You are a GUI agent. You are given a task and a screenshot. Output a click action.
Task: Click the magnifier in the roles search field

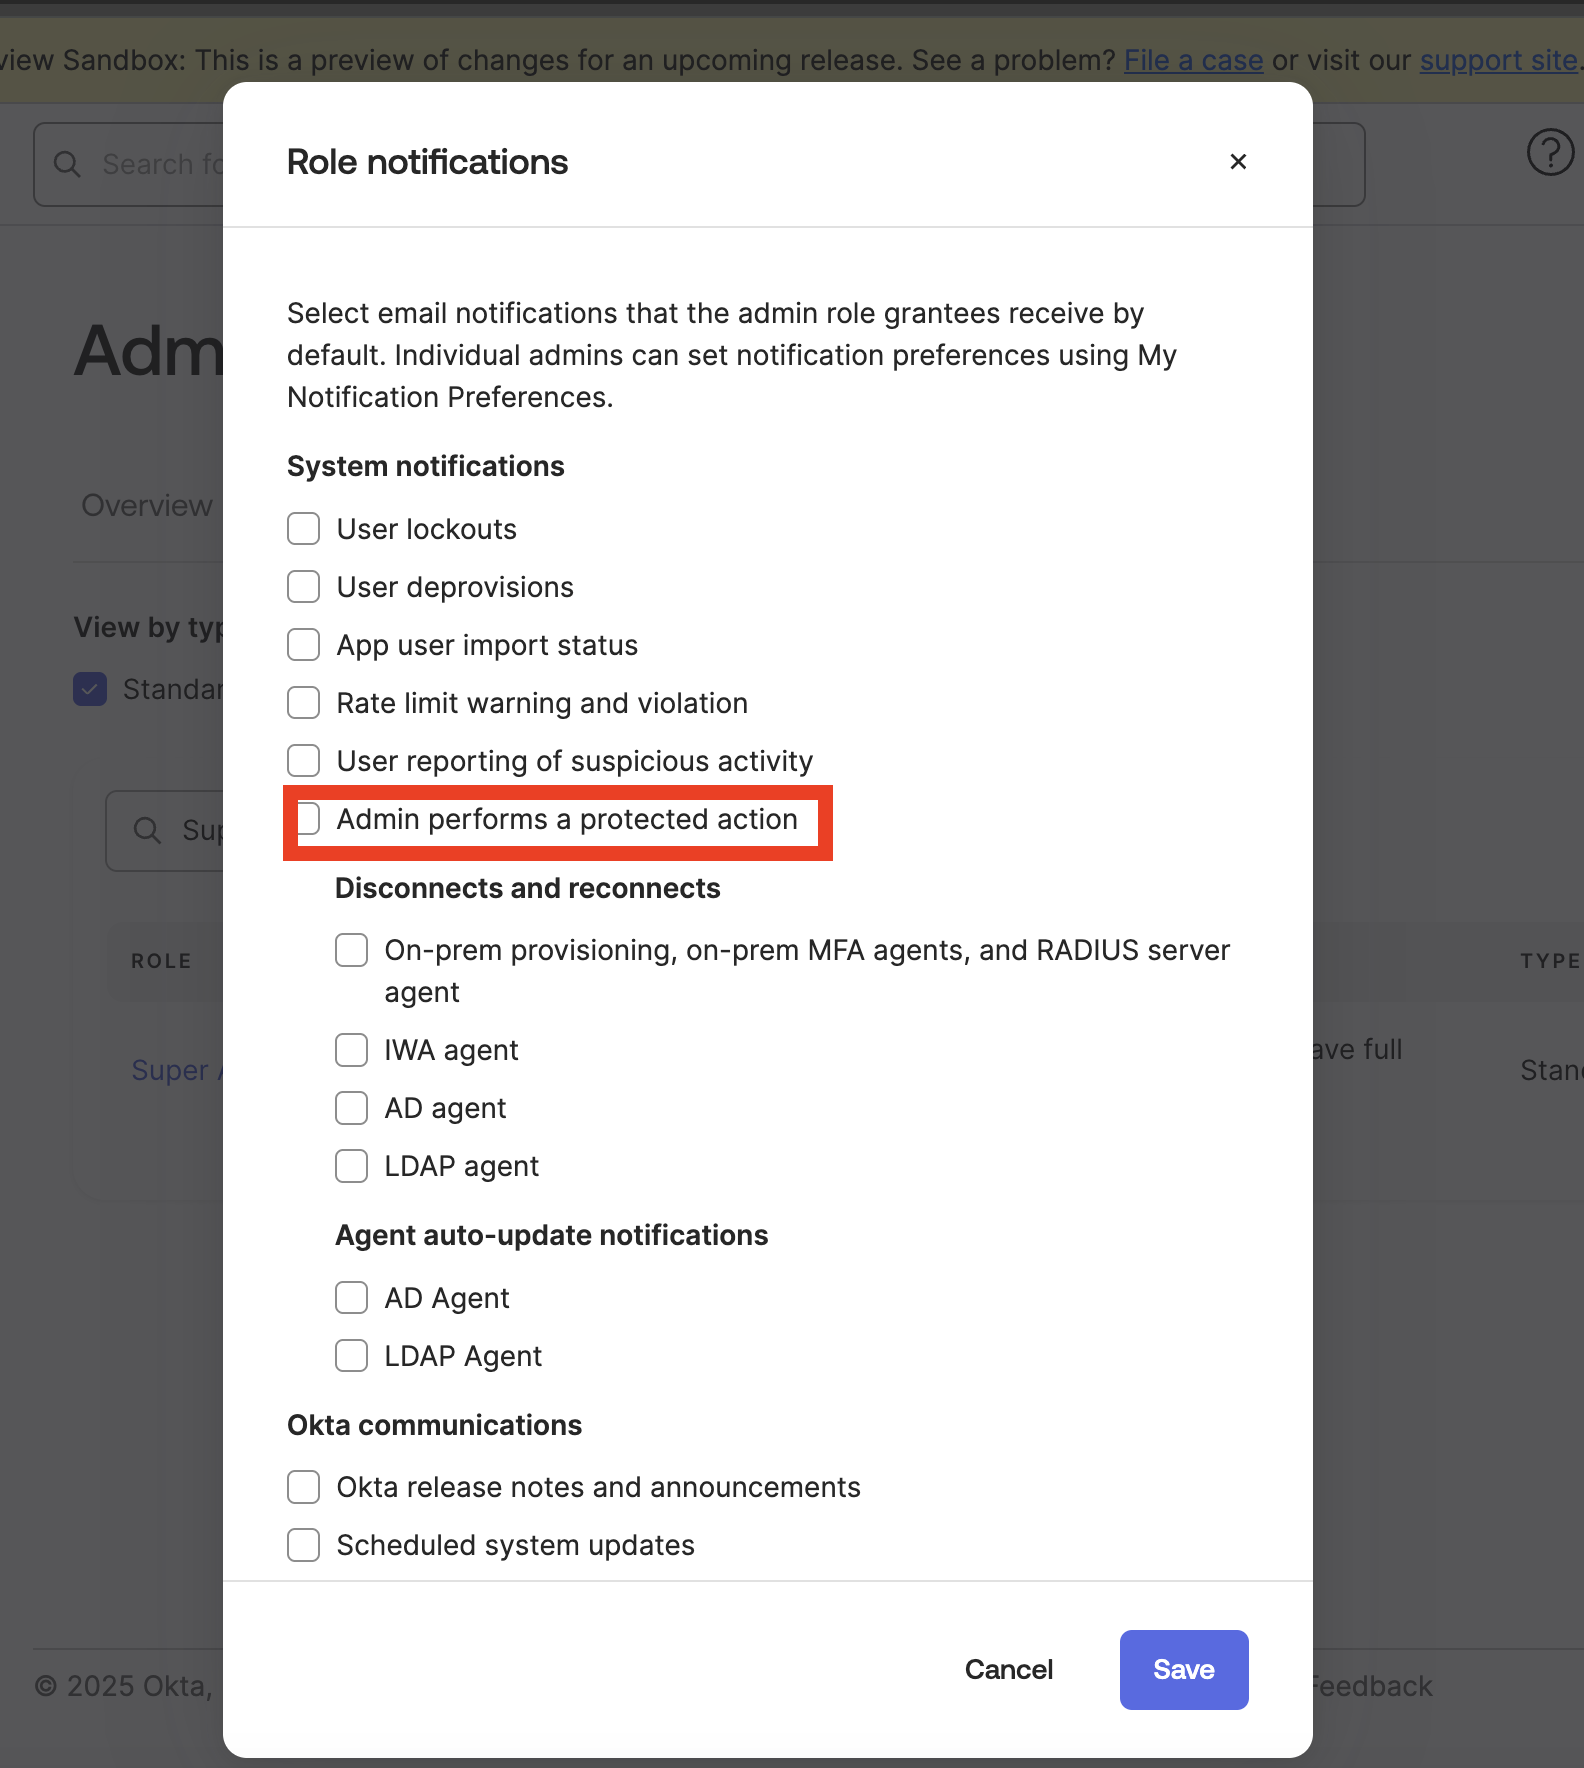point(146,830)
